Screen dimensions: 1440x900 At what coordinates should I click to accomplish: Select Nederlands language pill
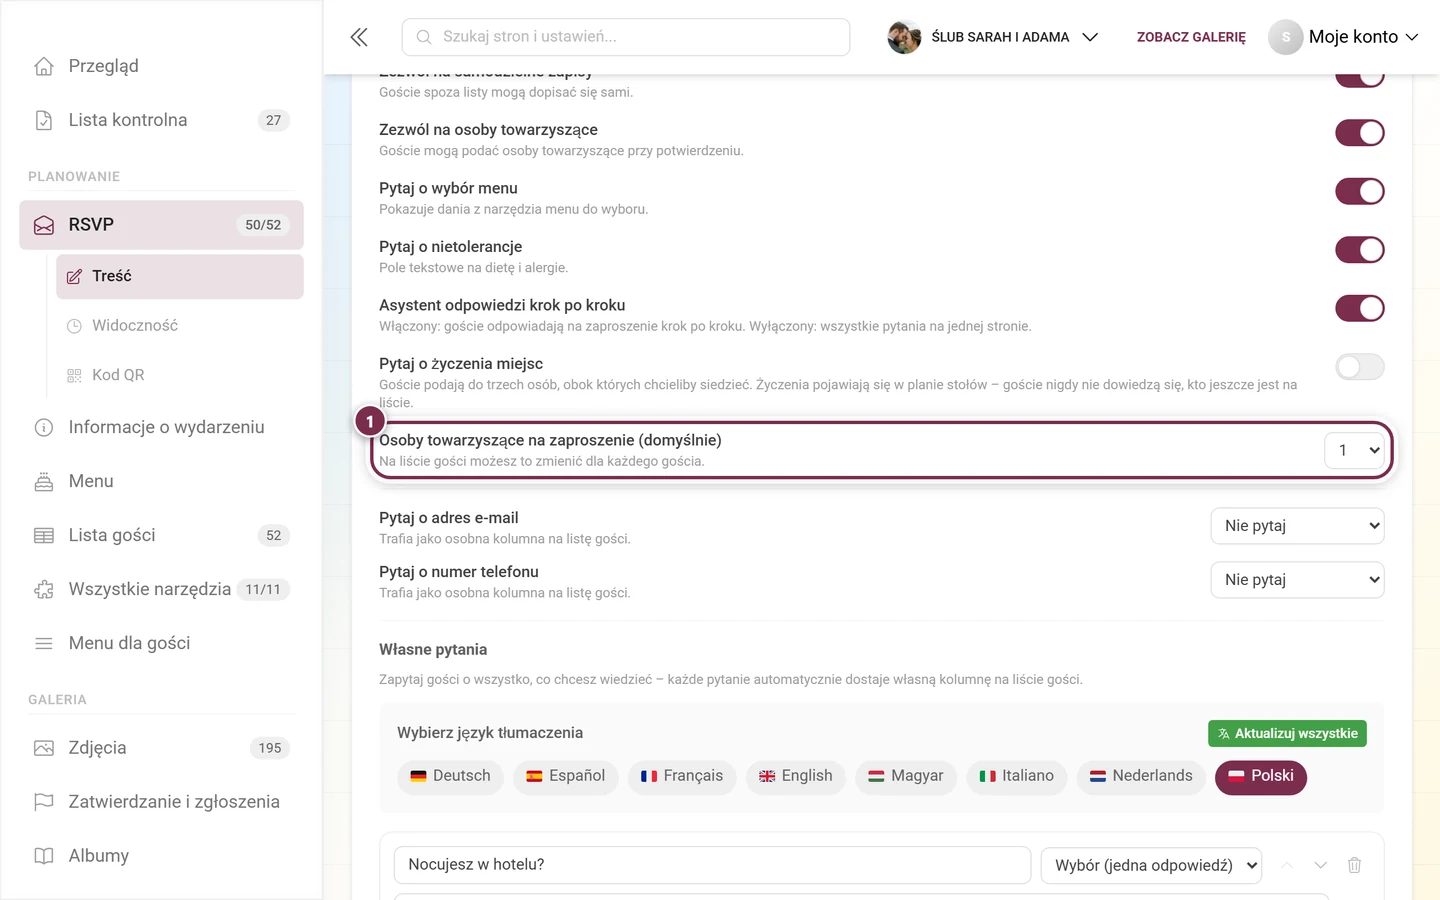[1141, 776]
